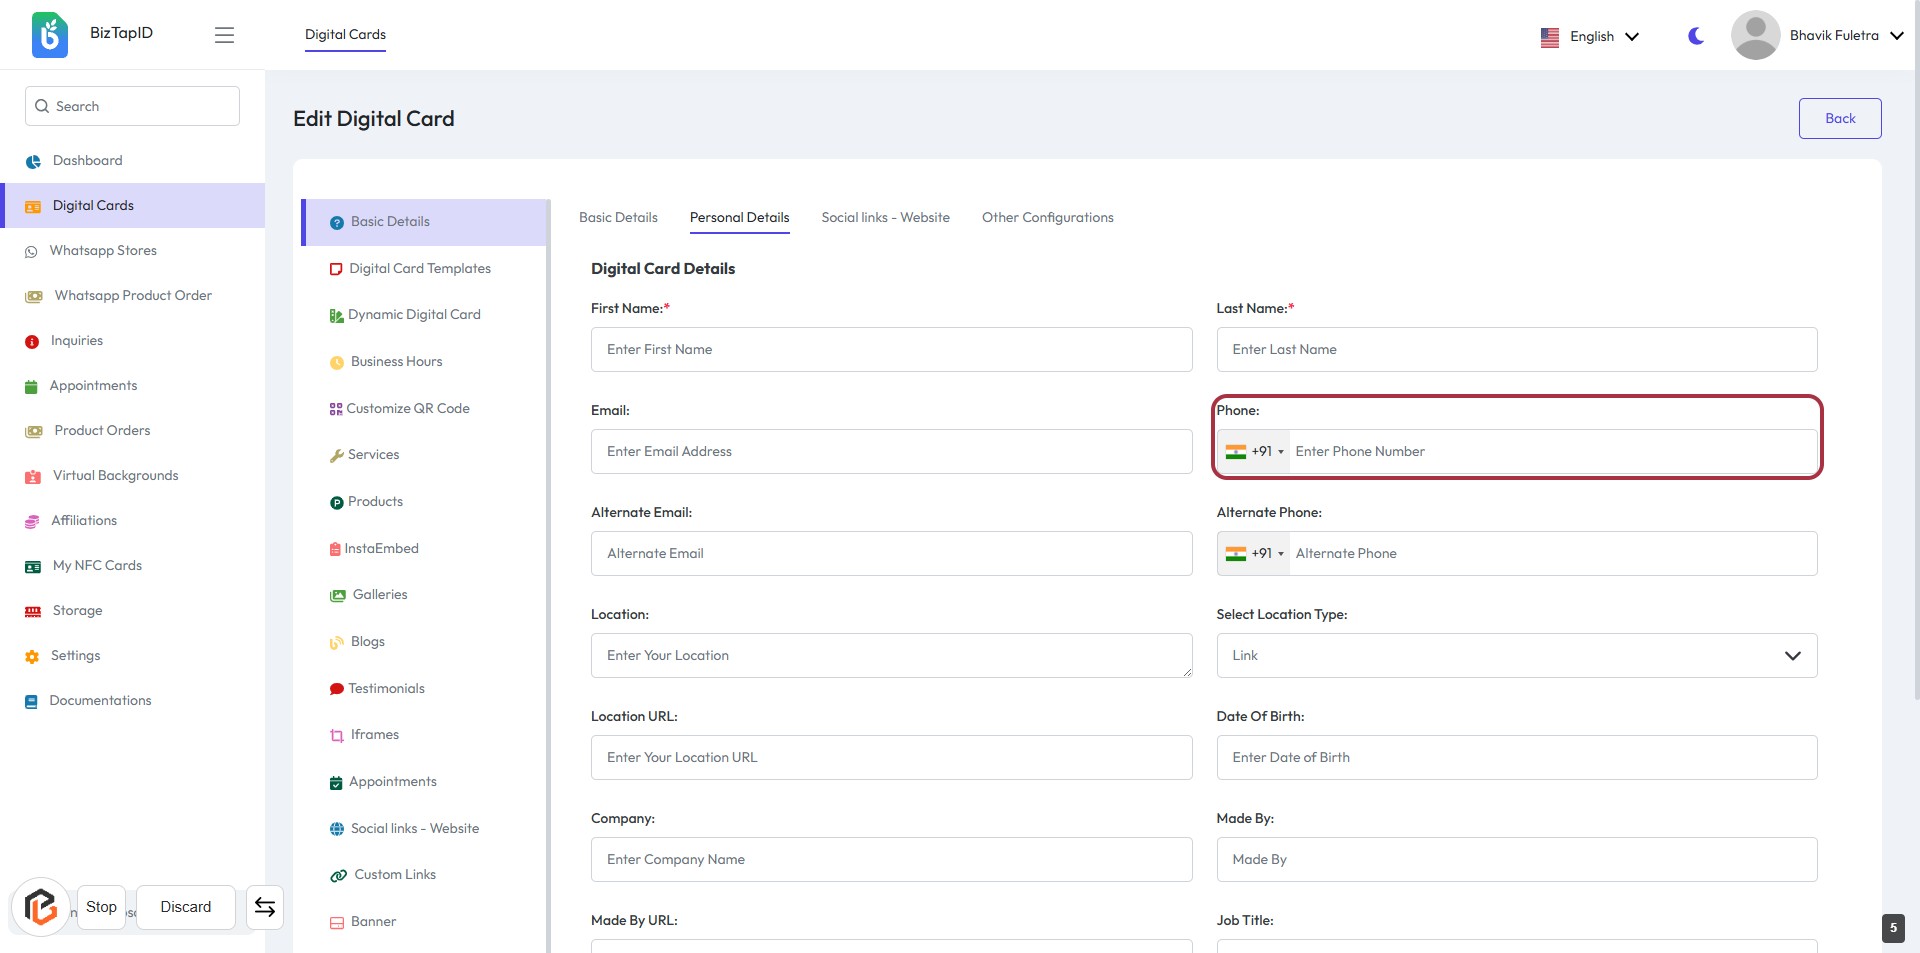Image resolution: width=1920 pixels, height=953 pixels.
Task: Click the Back button
Action: pyautogui.click(x=1839, y=119)
